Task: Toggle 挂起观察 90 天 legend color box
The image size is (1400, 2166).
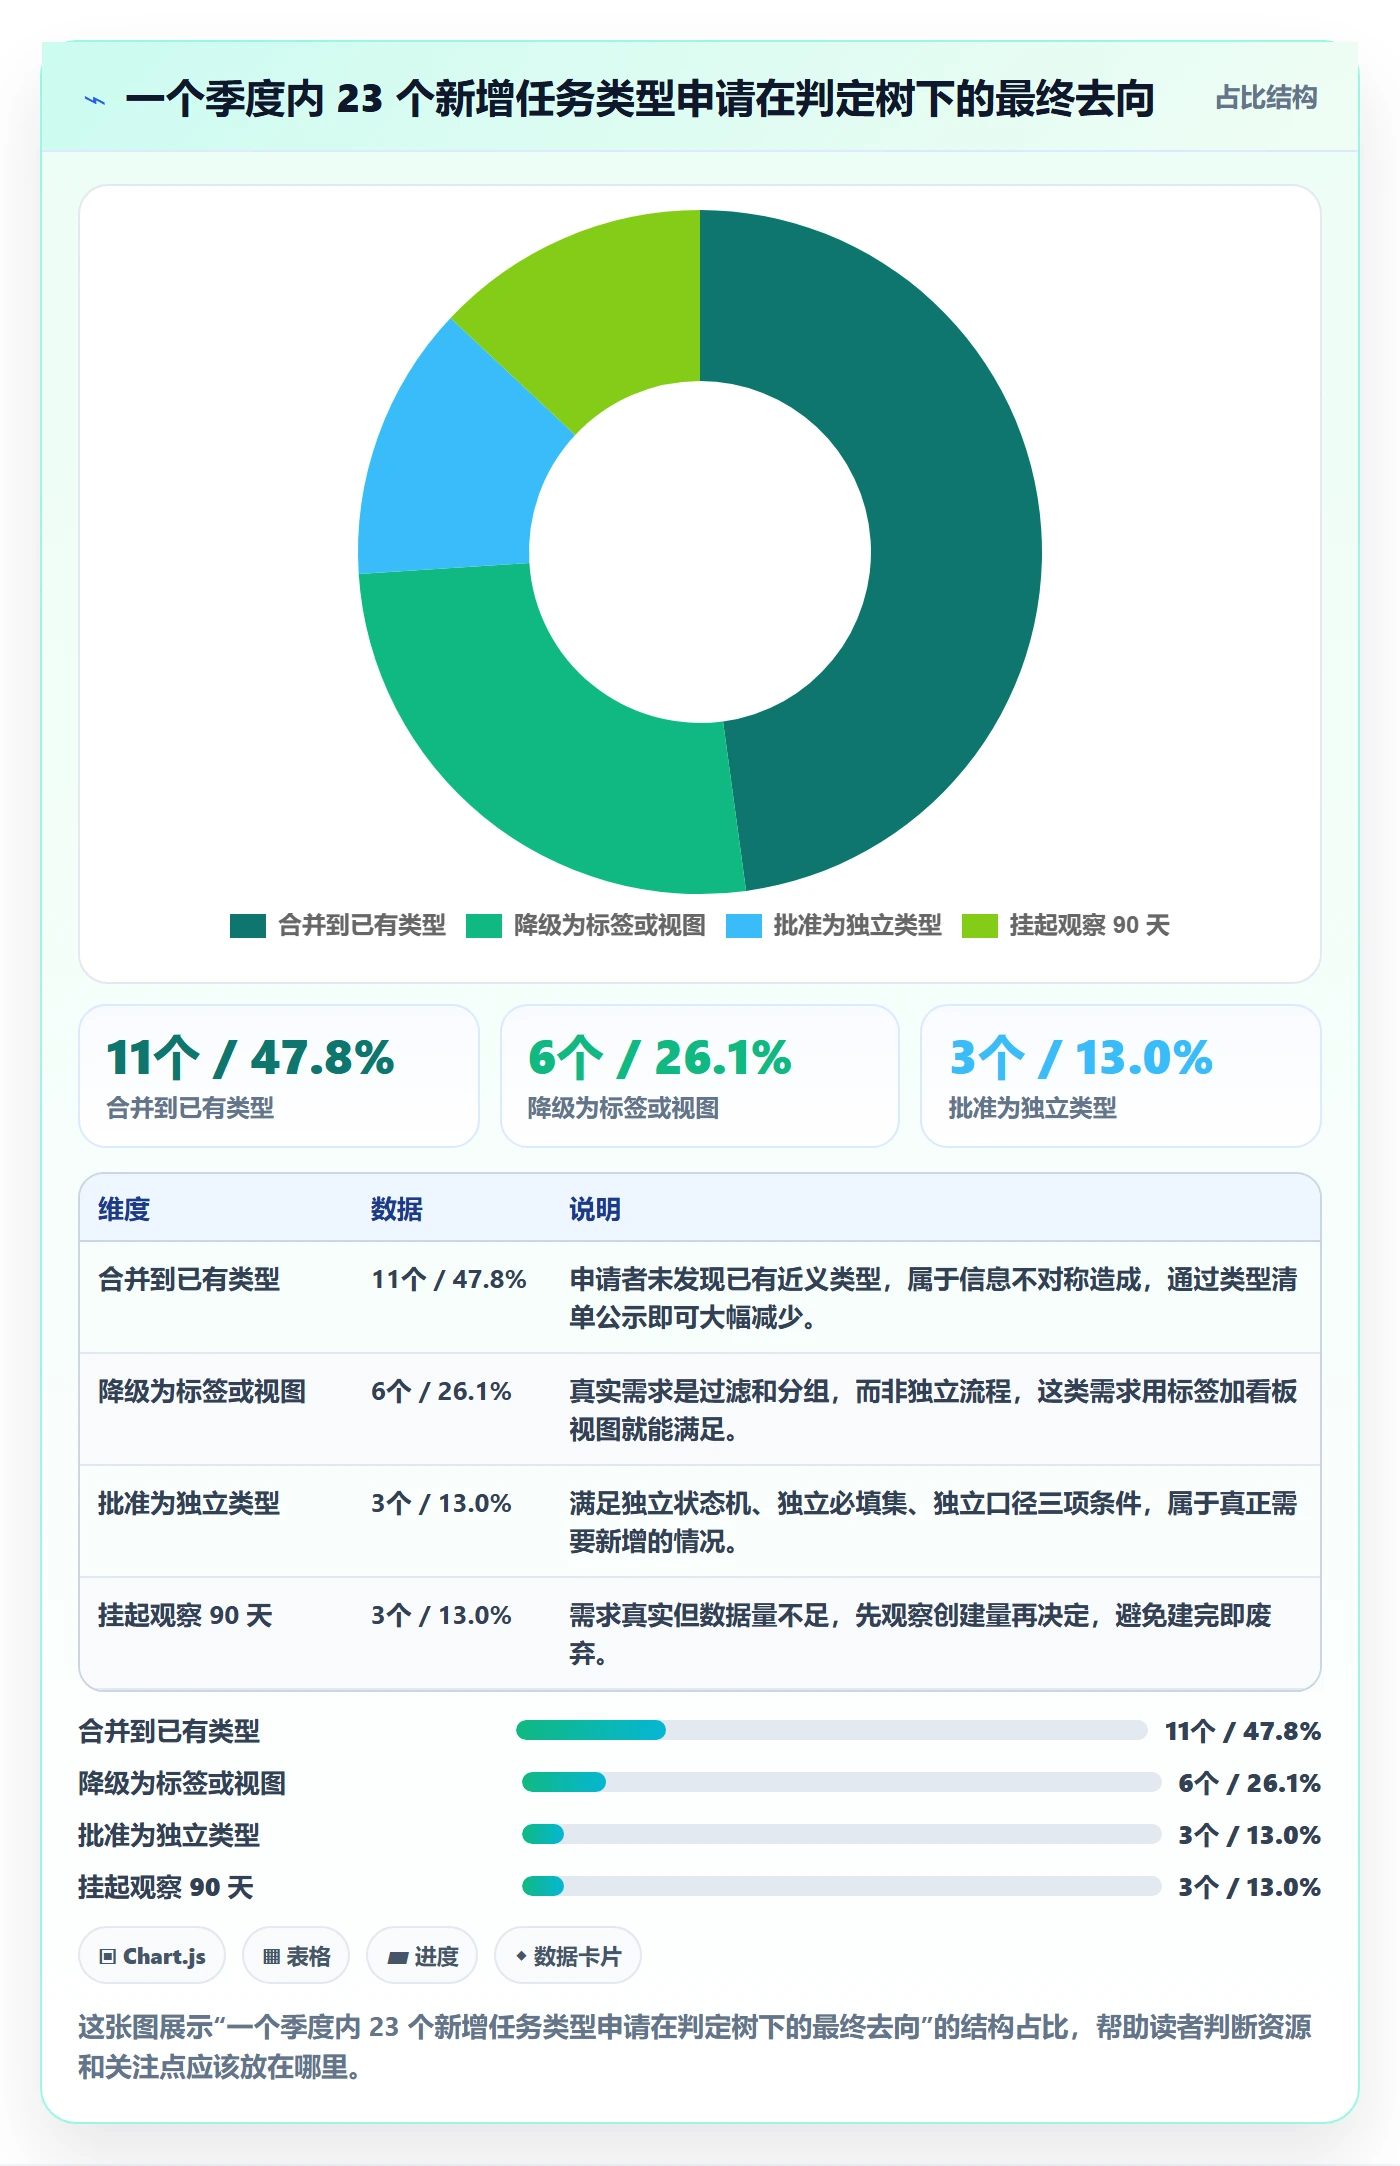Action: (980, 926)
